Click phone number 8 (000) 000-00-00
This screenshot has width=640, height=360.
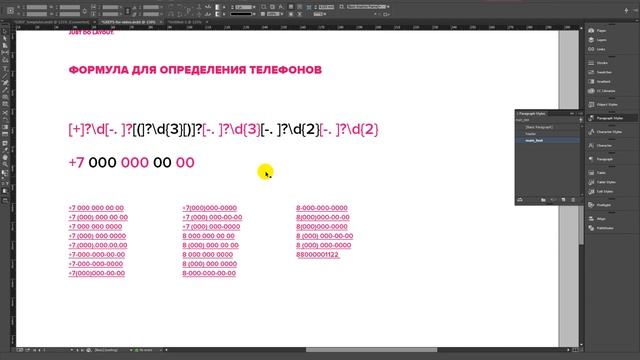[x=324, y=236]
